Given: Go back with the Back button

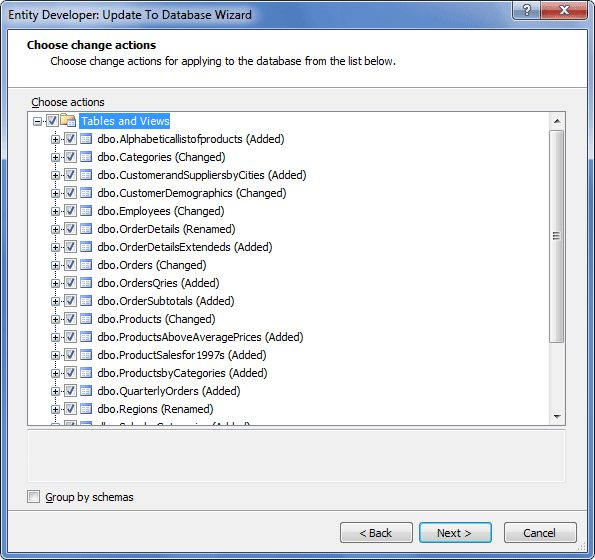Looking at the screenshot, I should pyautogui.click(x=376, y=533).
